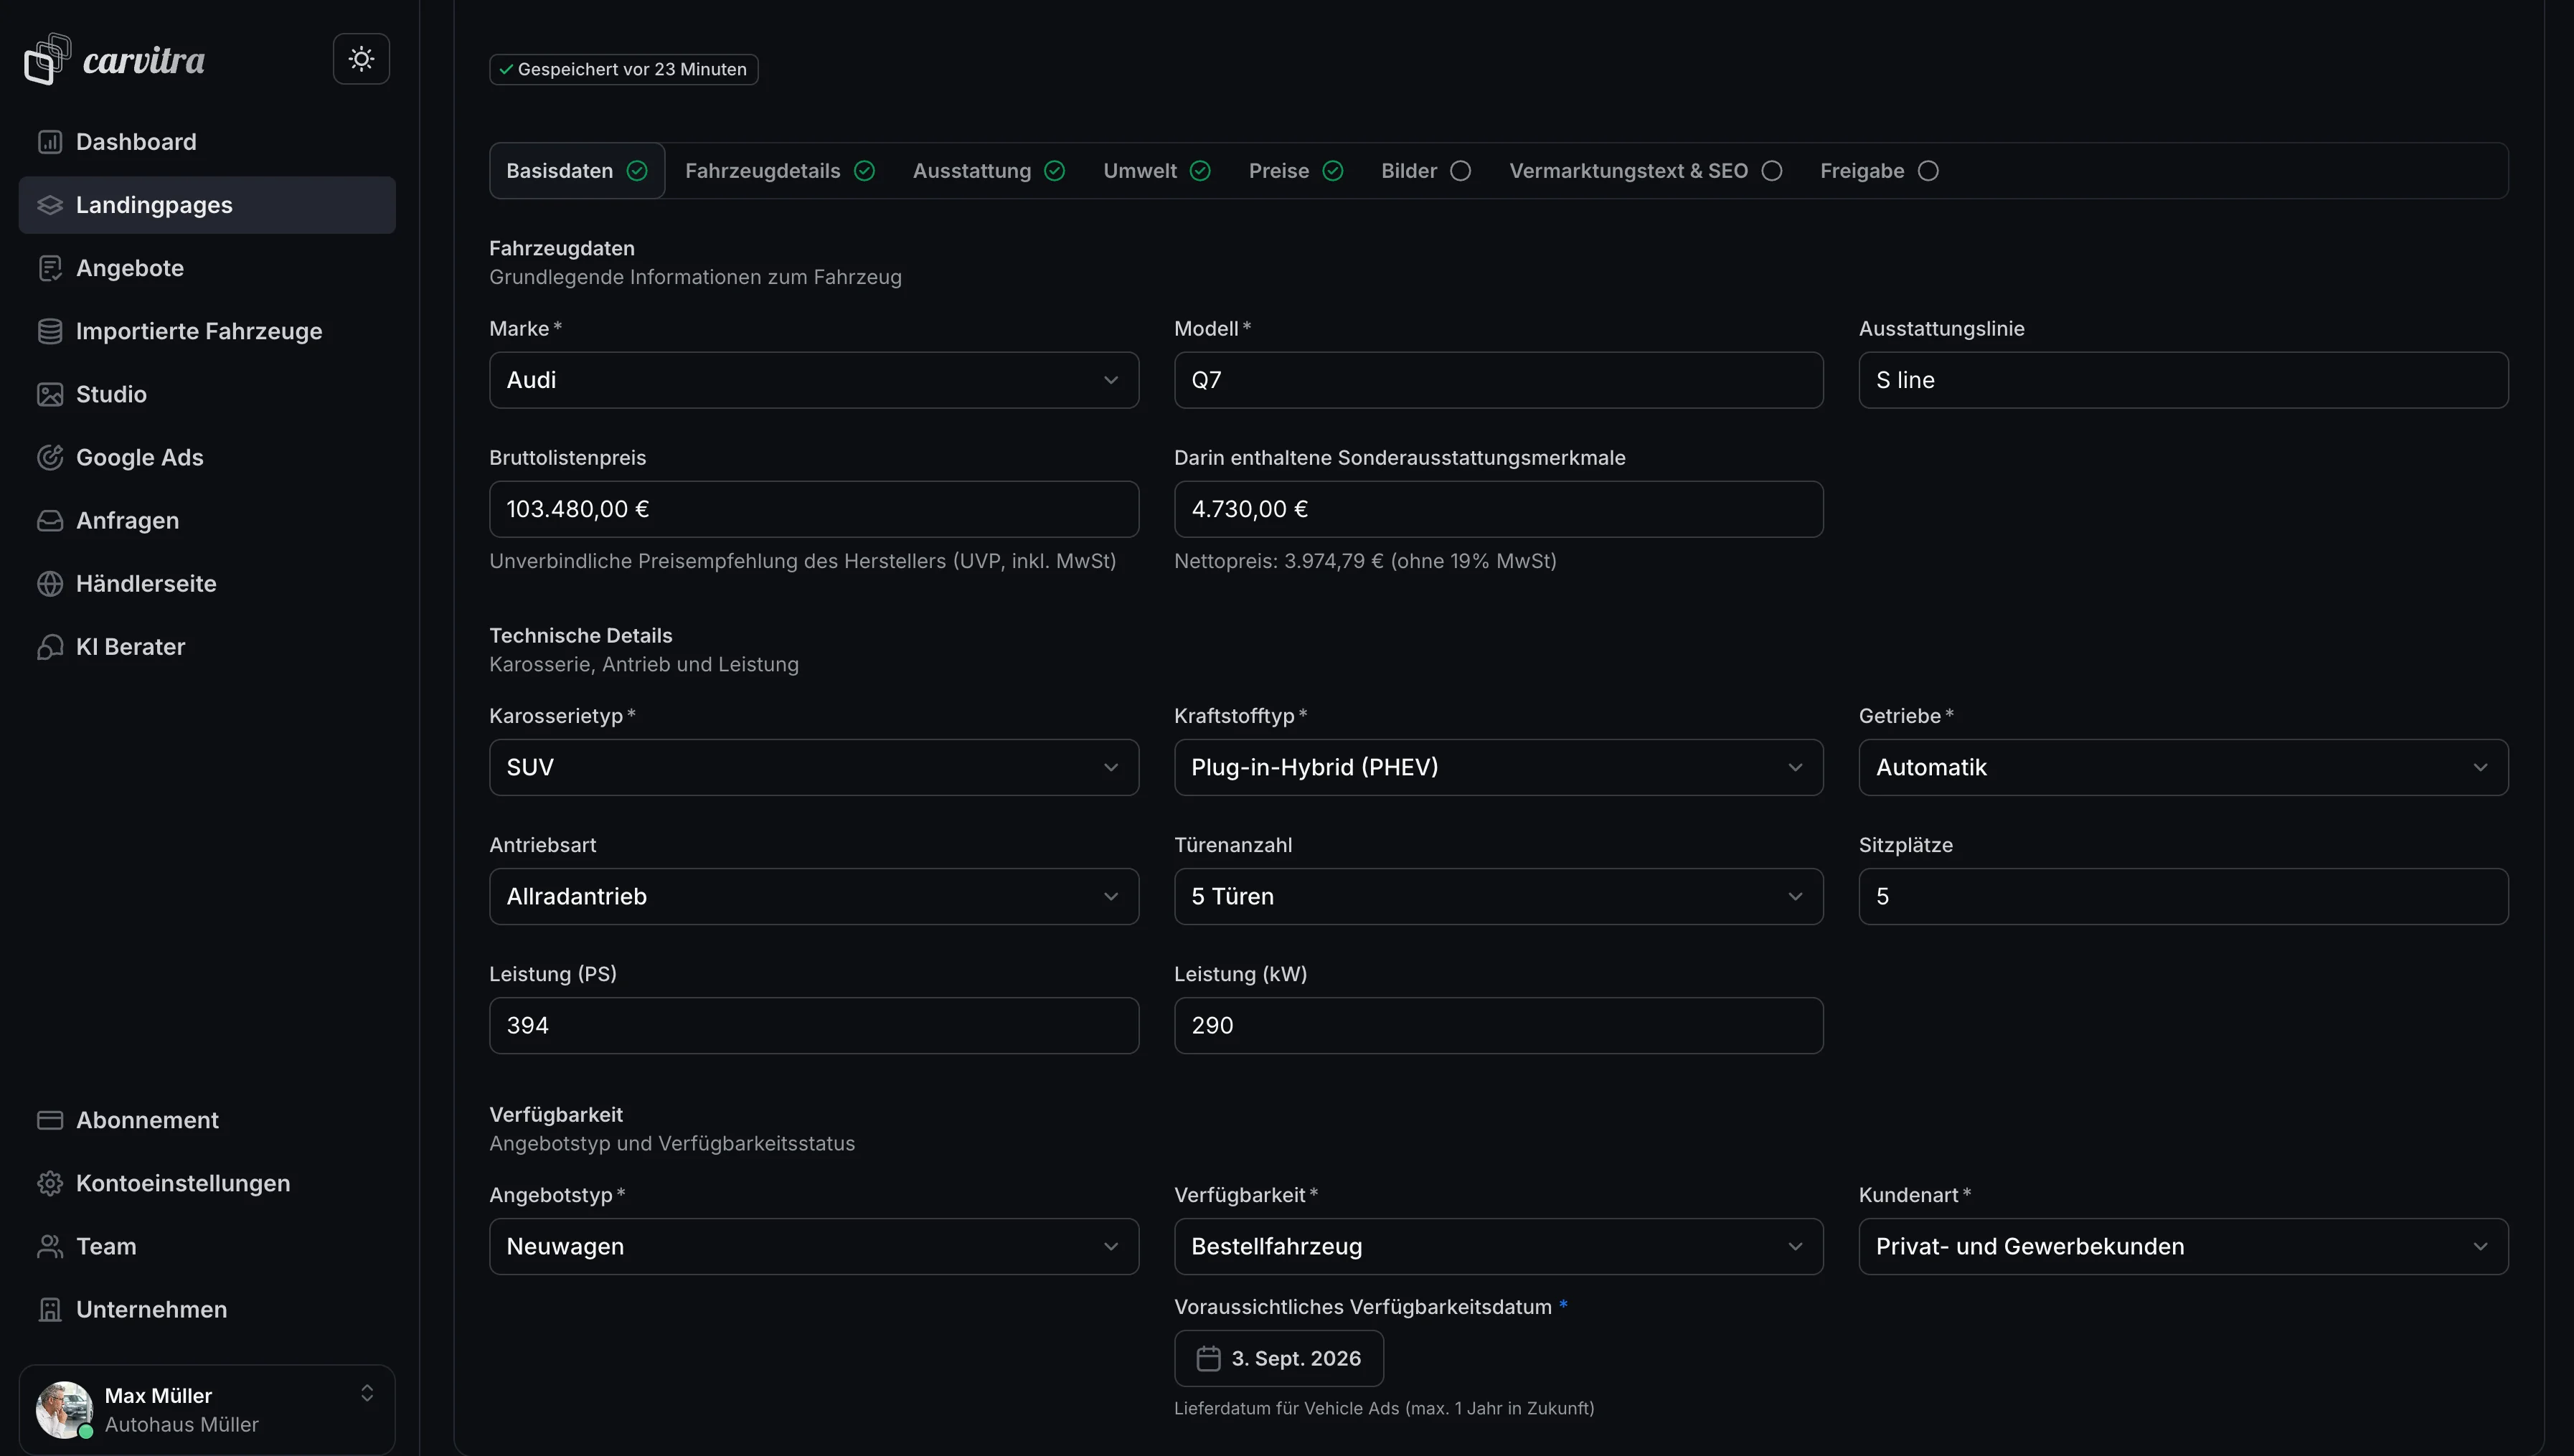2574x1456 pixels.
Task: Click the Vermarktungstext & SEO empty status circle
Action: pos(1772,171)
